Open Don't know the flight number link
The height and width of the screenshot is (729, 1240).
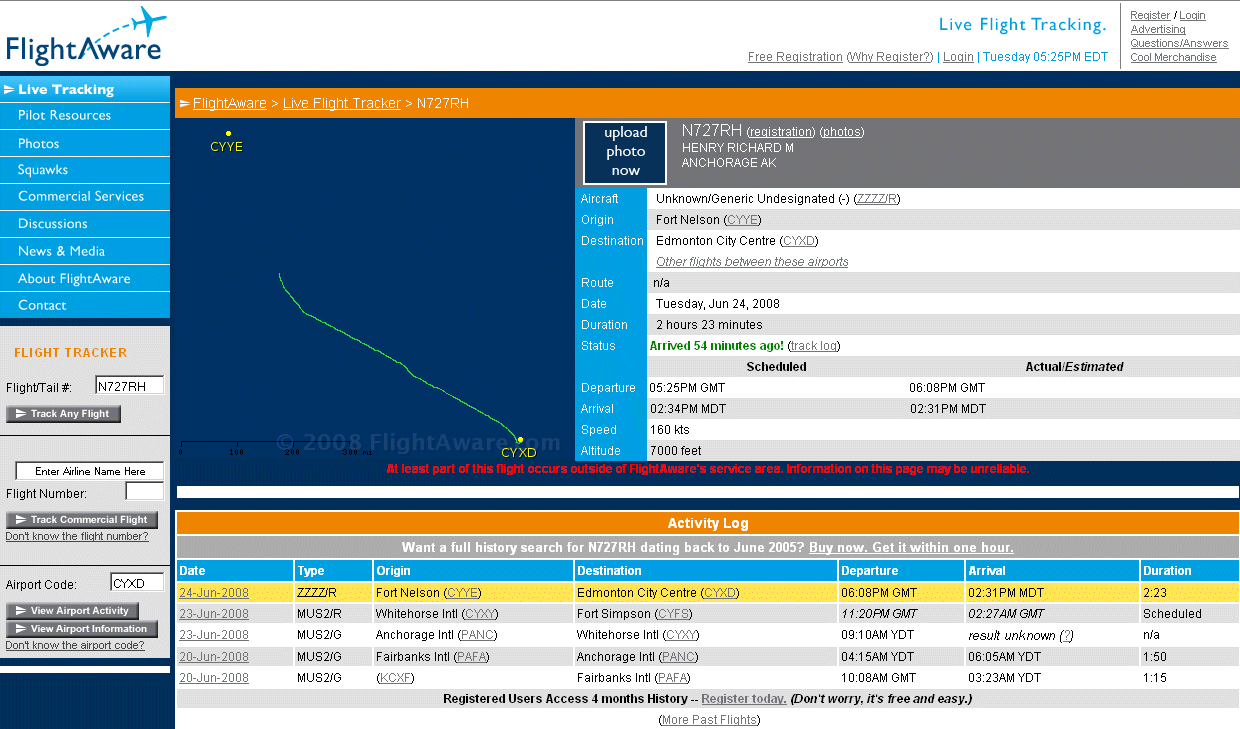point(77,537)
